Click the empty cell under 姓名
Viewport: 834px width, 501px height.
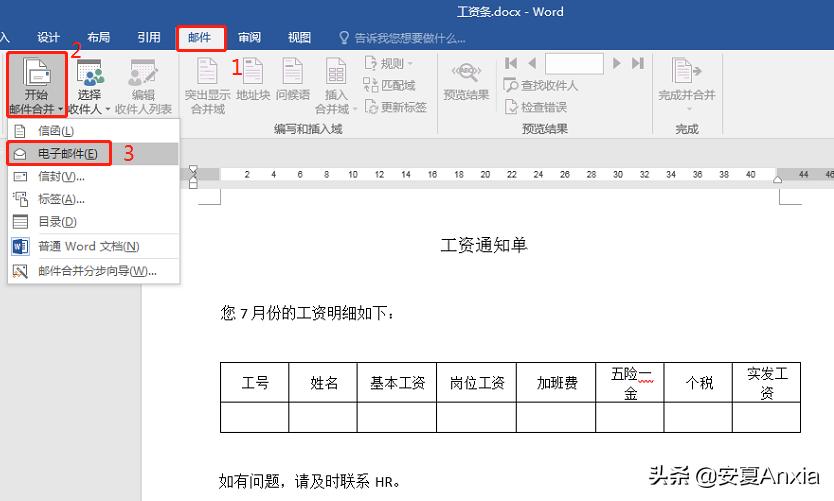click(323, 417)
